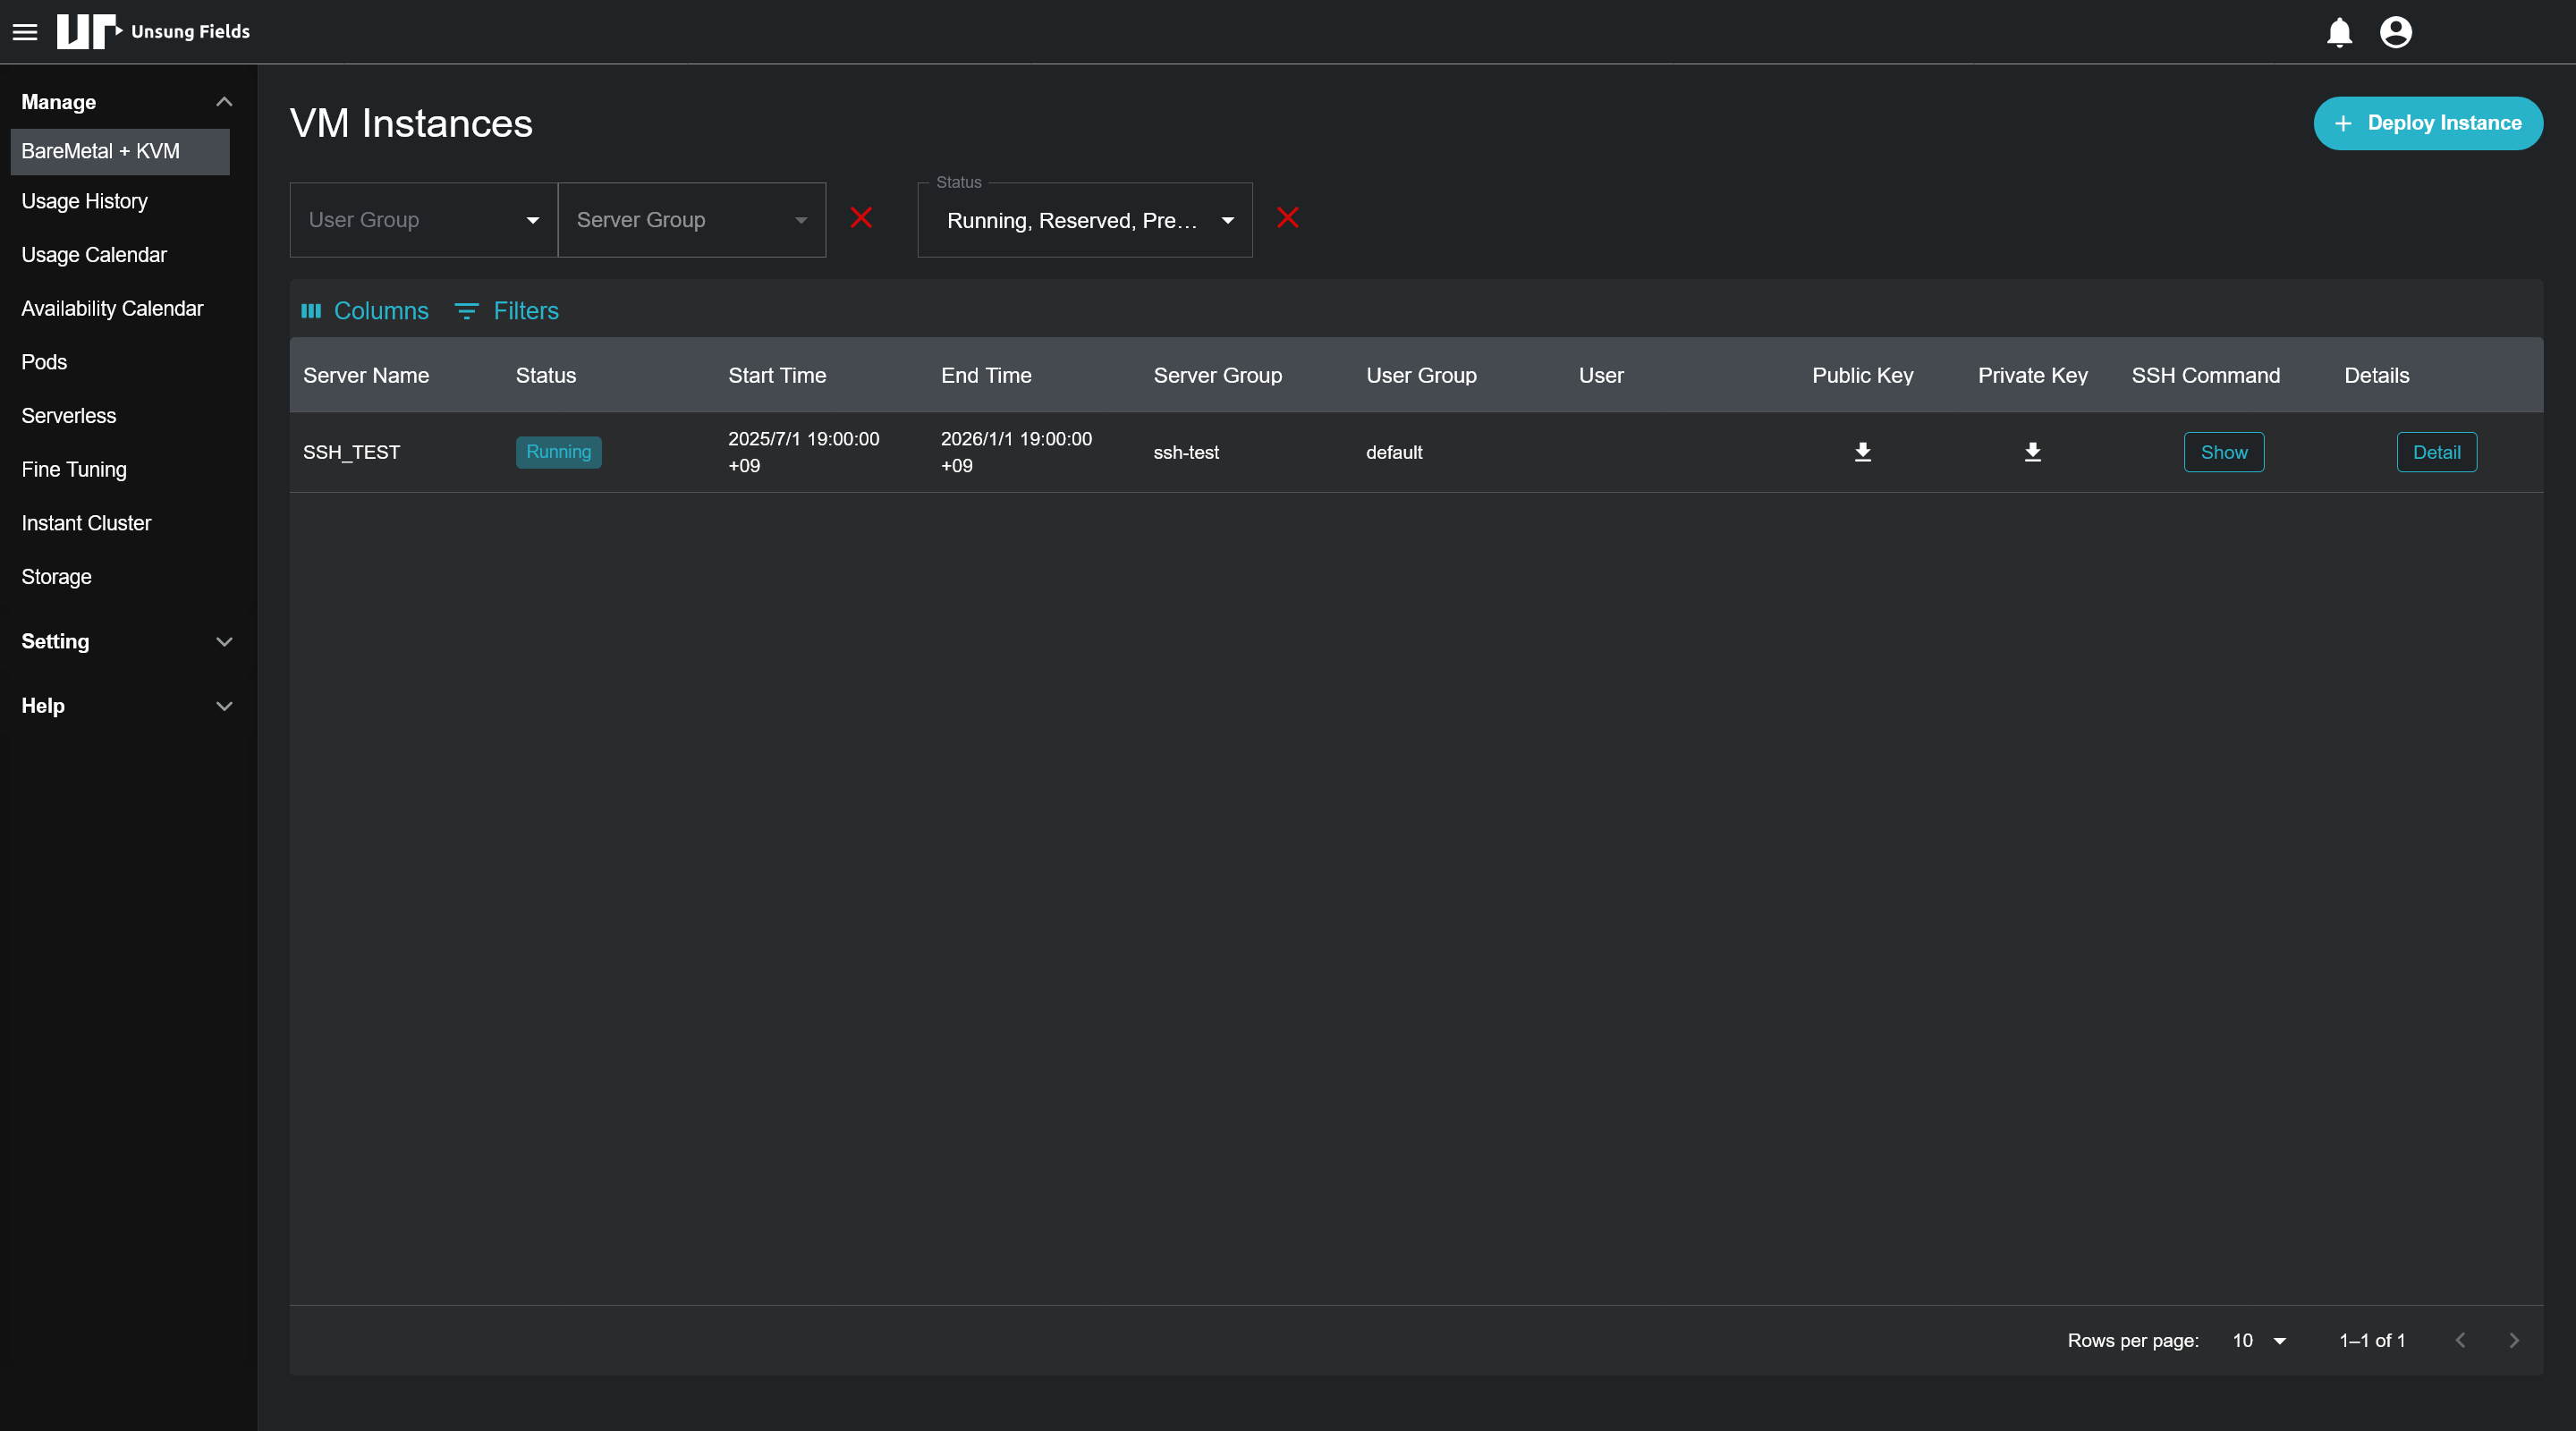Click the notifications bell icon
Image resolution: width=2576 pixels, height=1431 pixels.
(2339, 32)
